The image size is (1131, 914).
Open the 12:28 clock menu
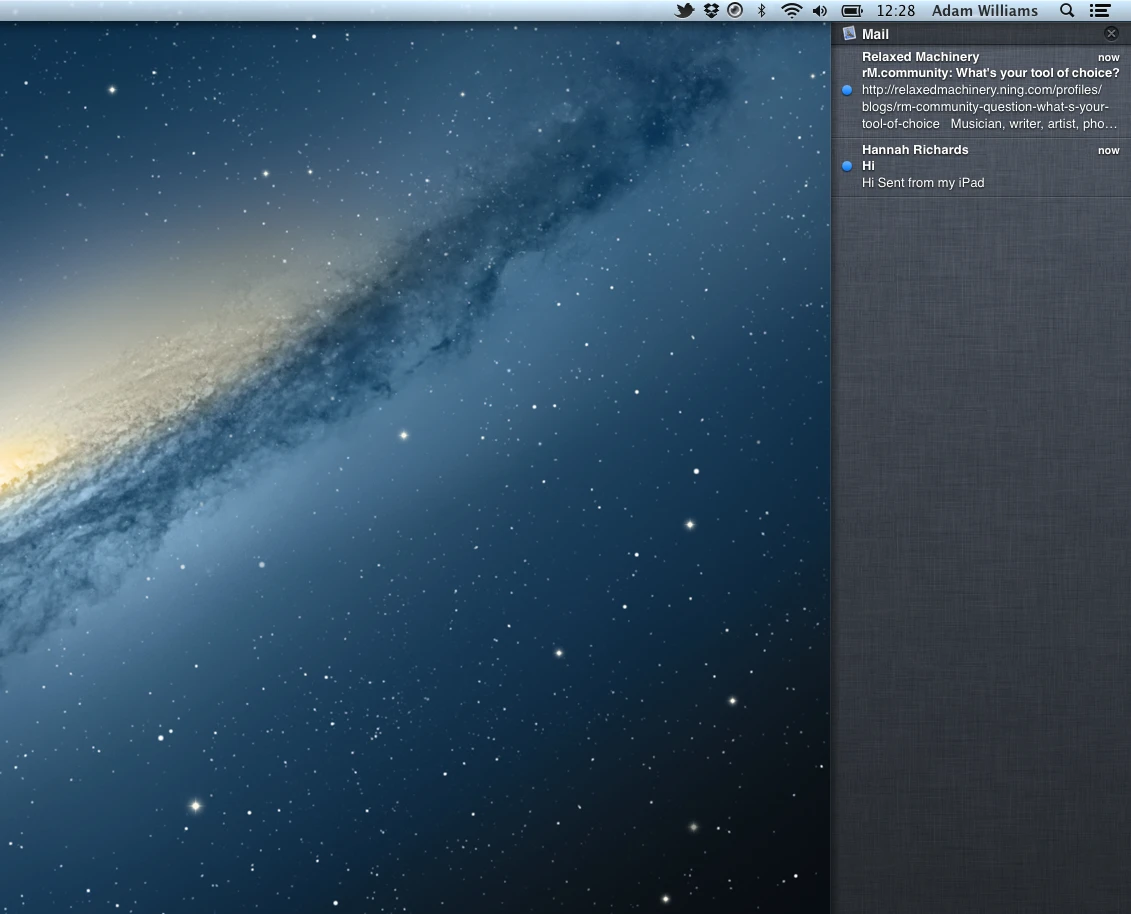pyautogui.click(x=895, y=11)
